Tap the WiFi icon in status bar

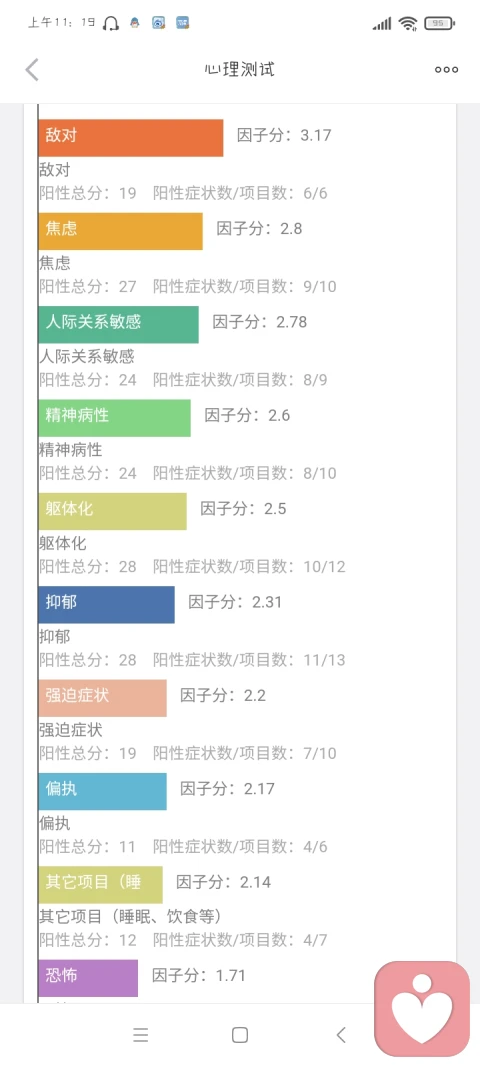(x=408, y=24)
